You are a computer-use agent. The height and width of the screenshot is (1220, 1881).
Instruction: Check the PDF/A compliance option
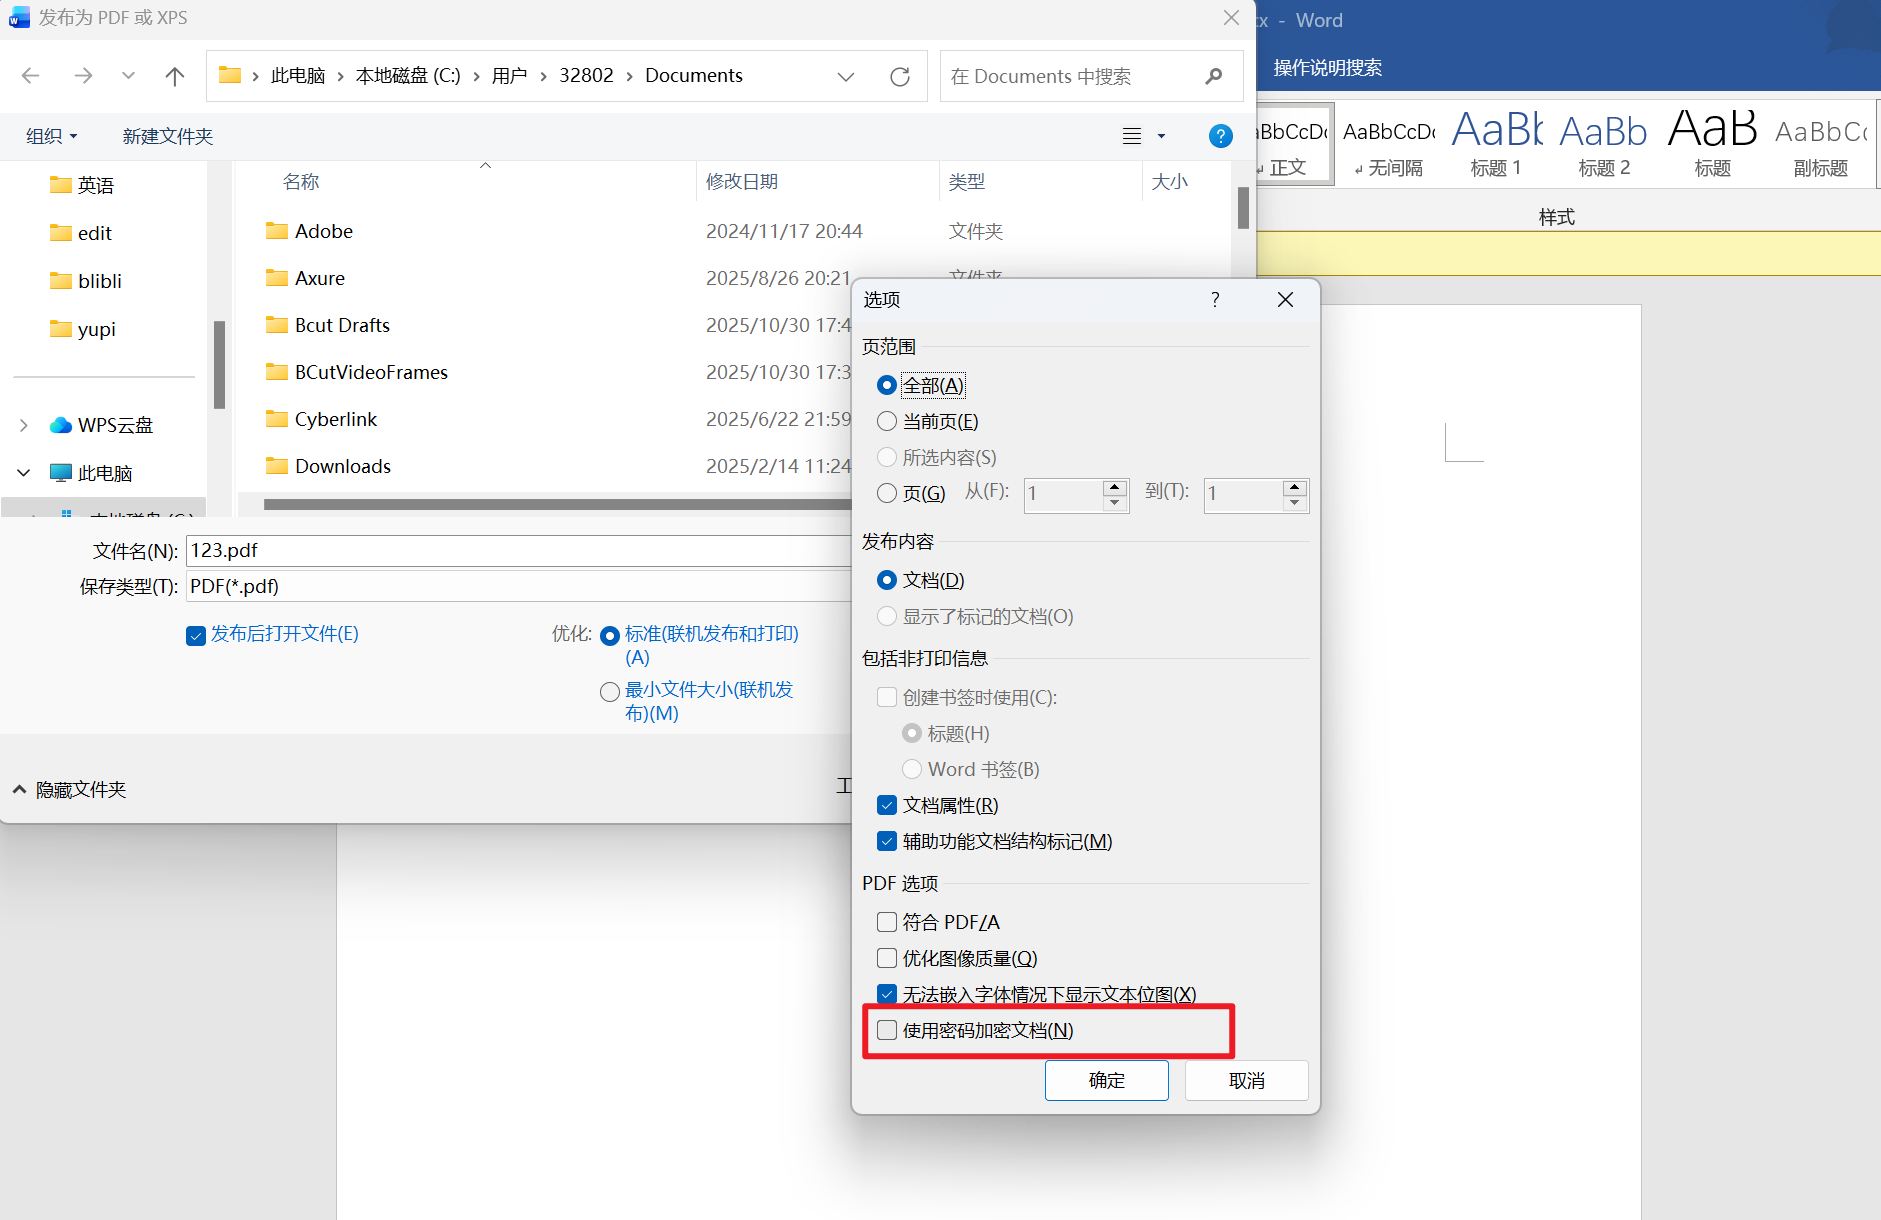[x=887, y=922]
